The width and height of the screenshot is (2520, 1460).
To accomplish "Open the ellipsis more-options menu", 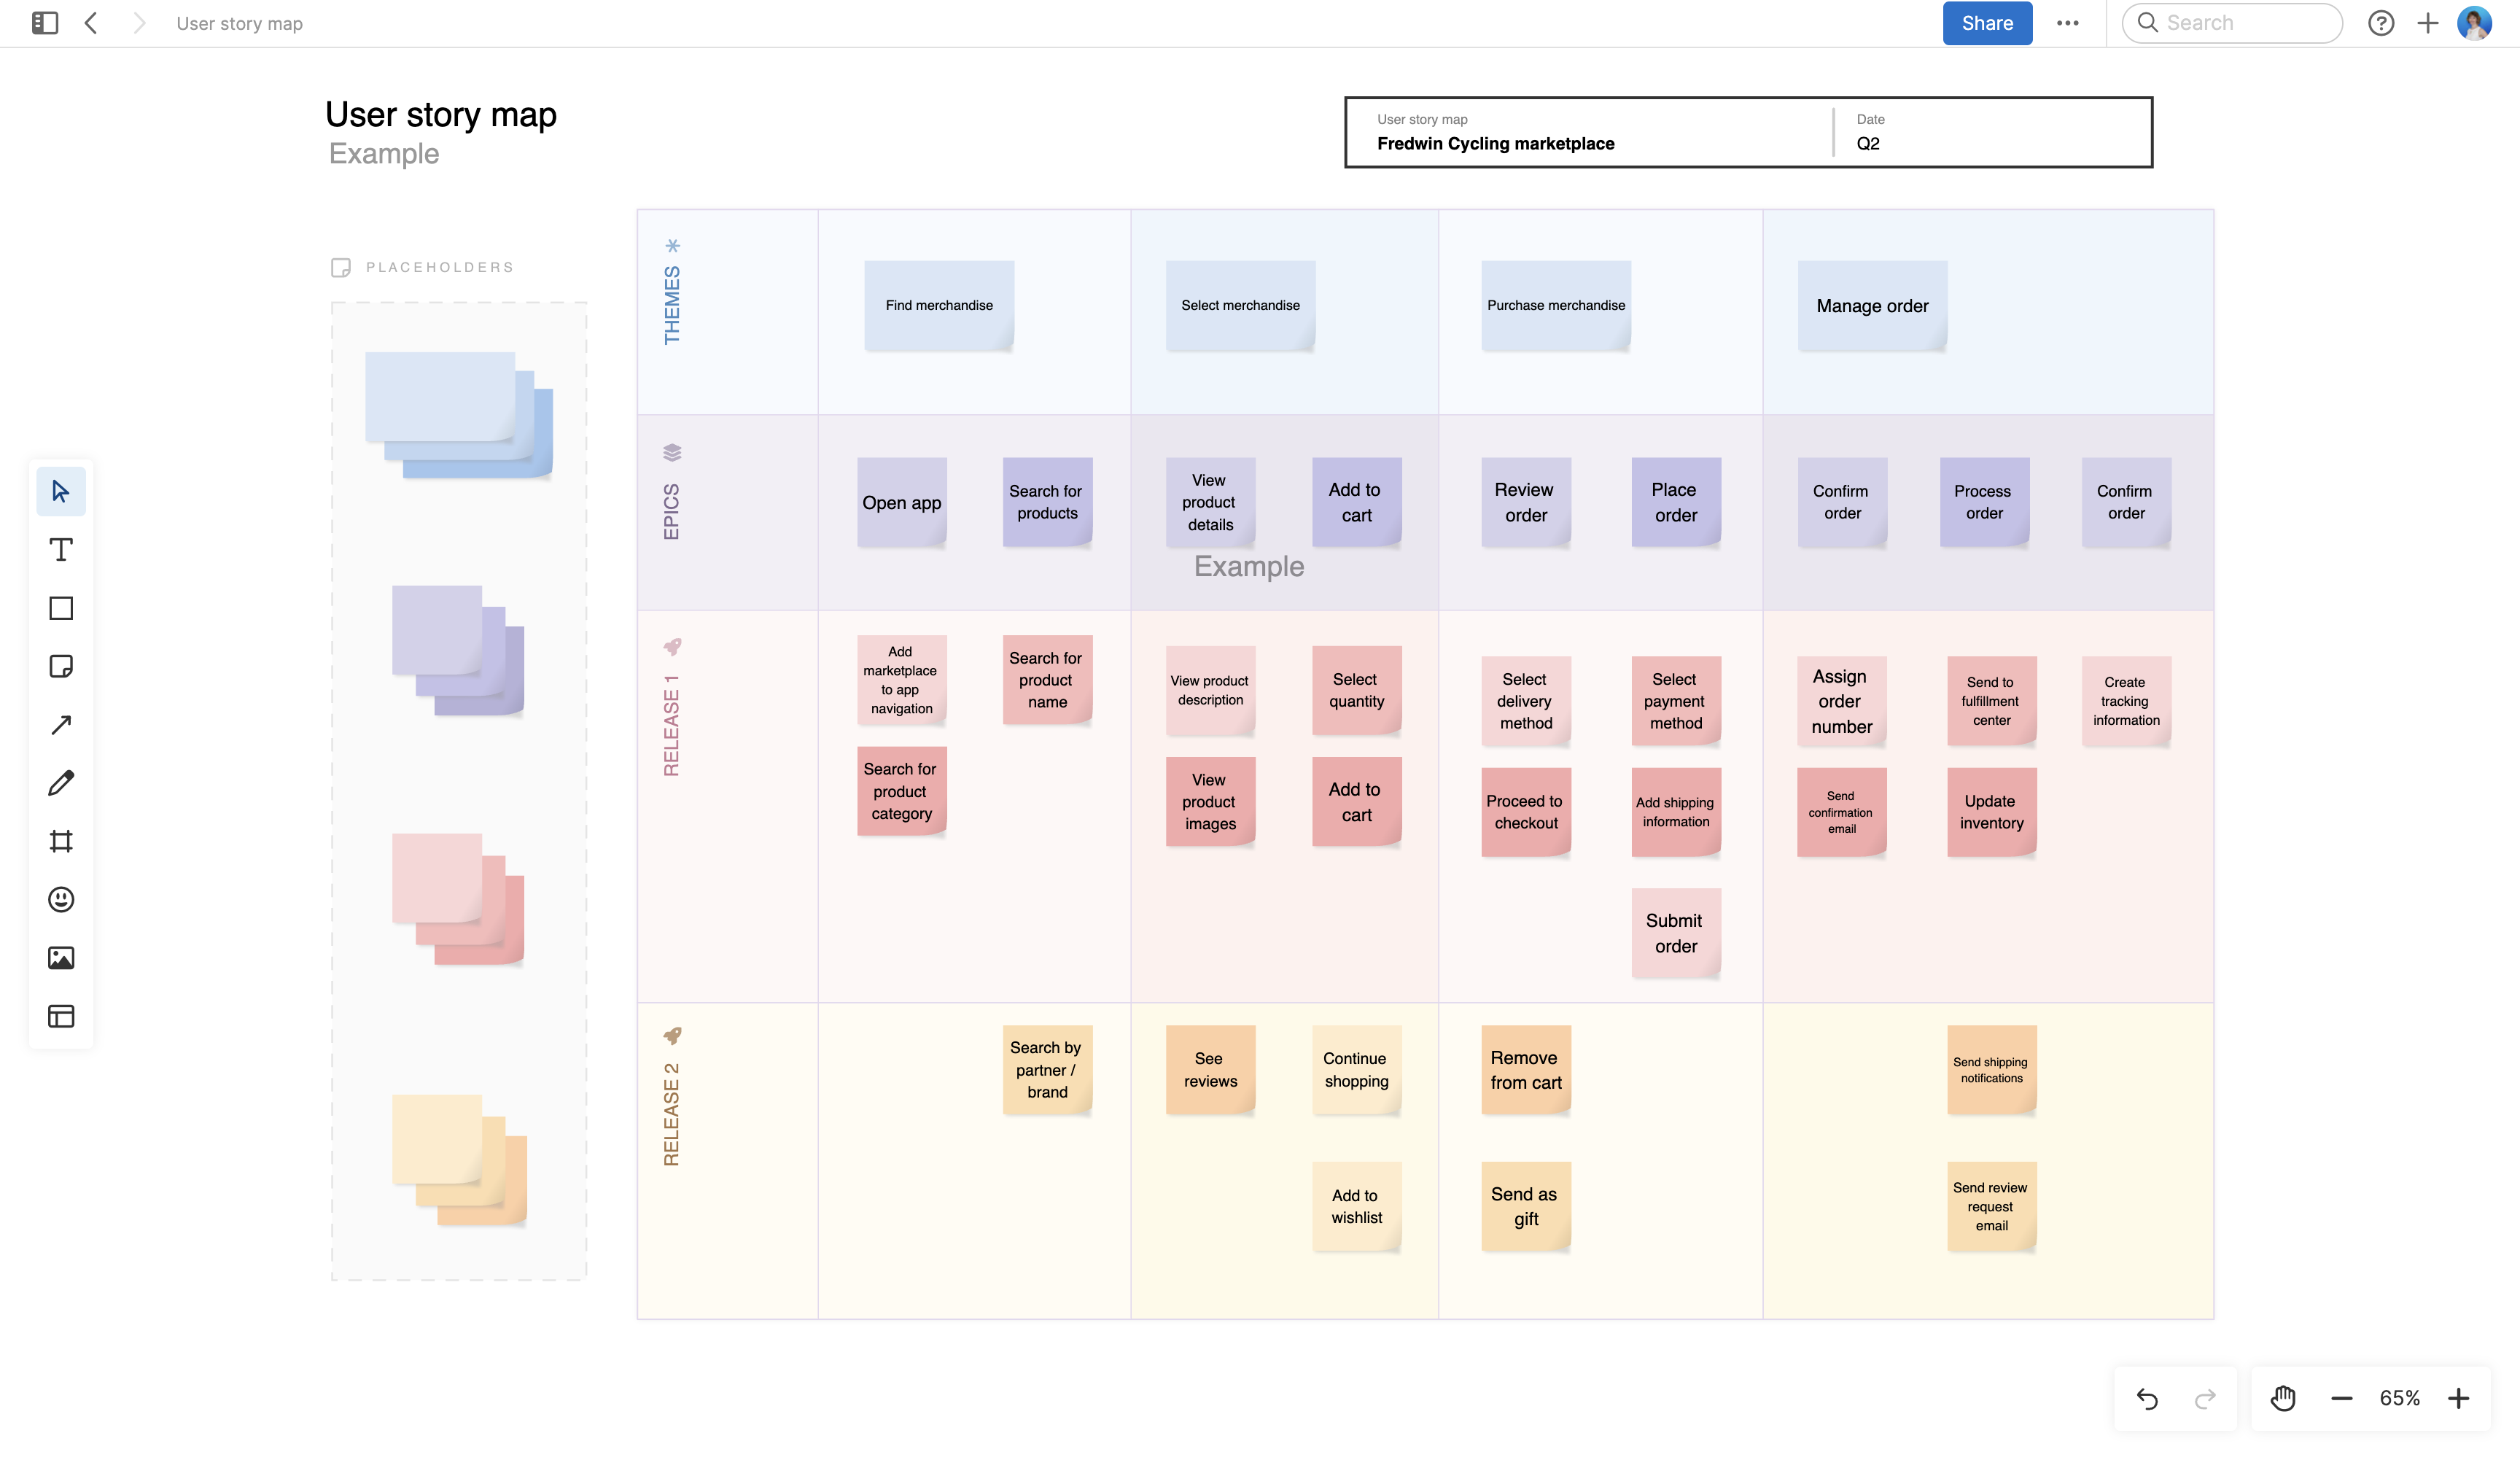I will click(x=2068, y=23).
